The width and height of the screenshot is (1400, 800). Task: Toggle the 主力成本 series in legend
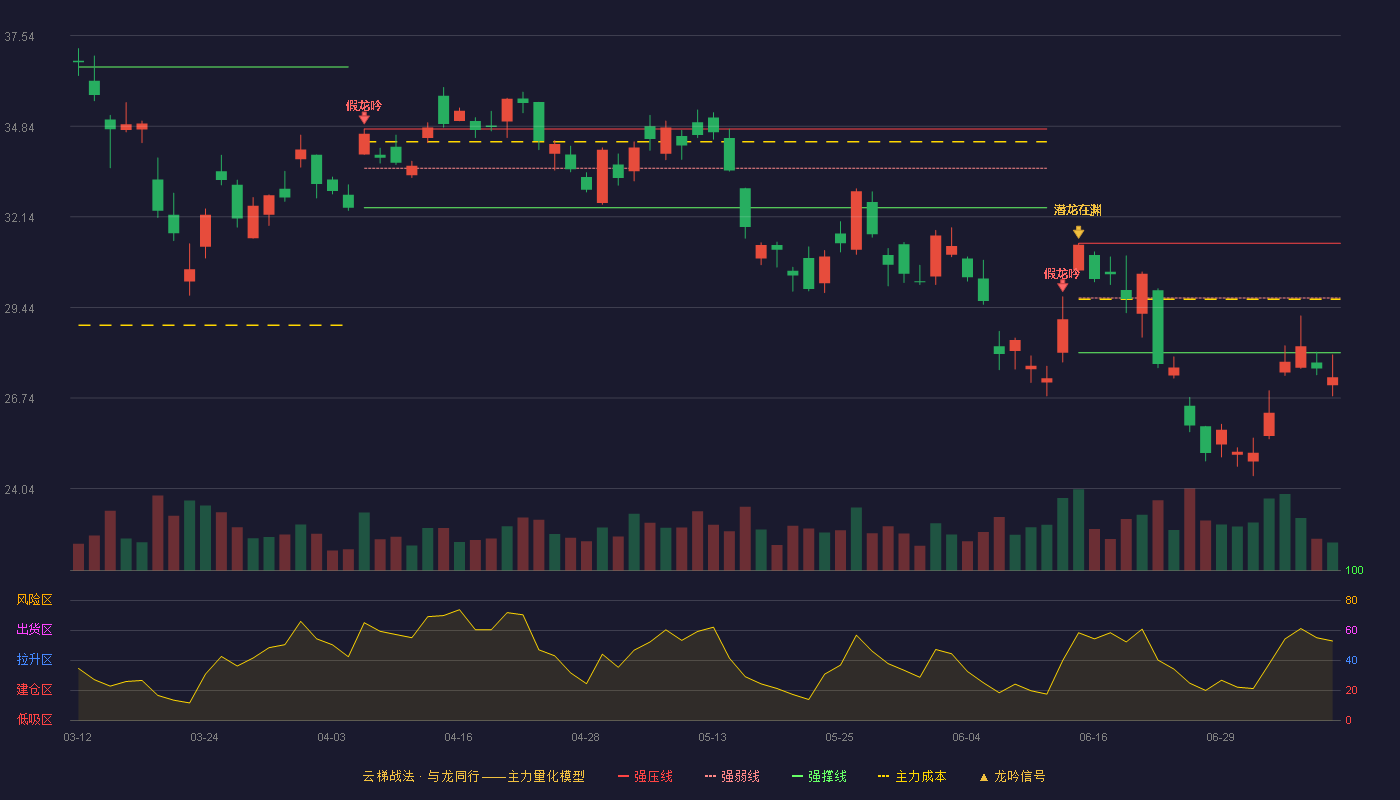tap(920, 777)
